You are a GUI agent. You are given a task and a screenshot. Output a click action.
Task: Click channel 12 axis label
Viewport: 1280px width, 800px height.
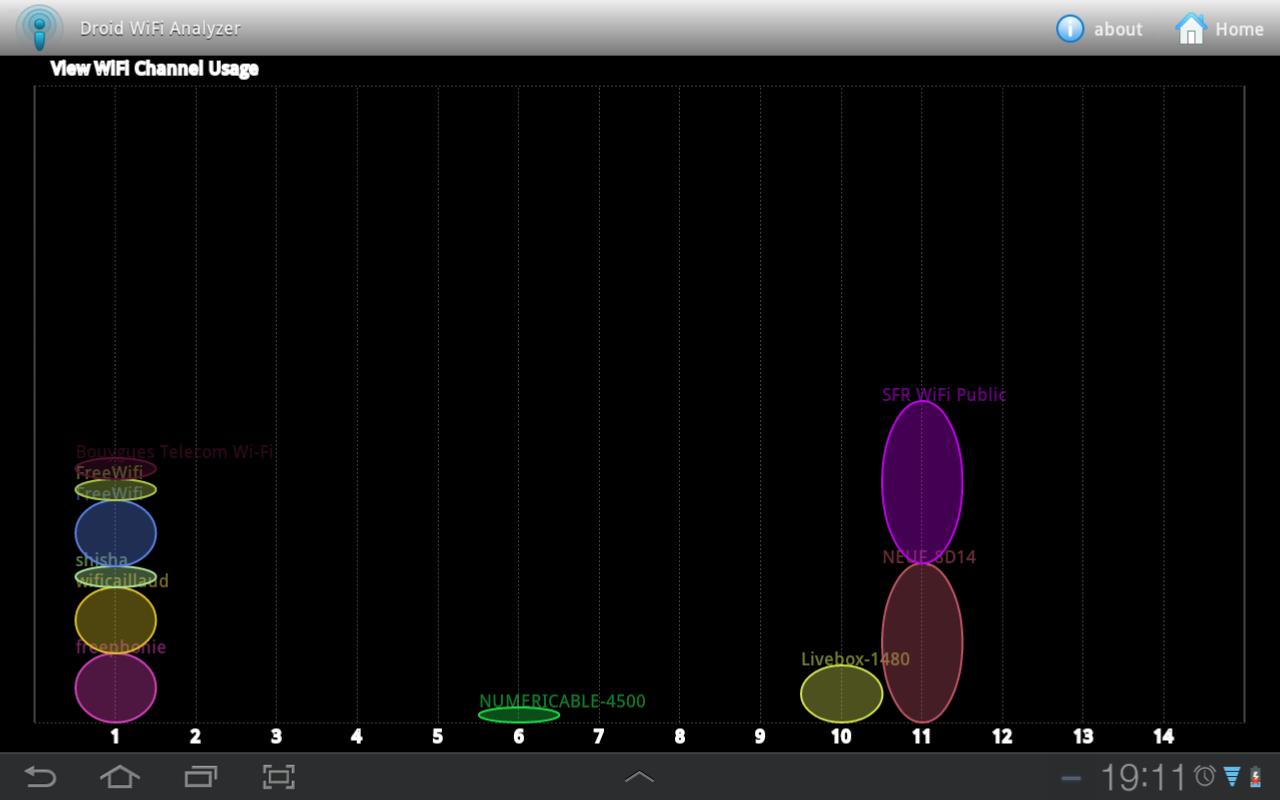click(1002, 737)
